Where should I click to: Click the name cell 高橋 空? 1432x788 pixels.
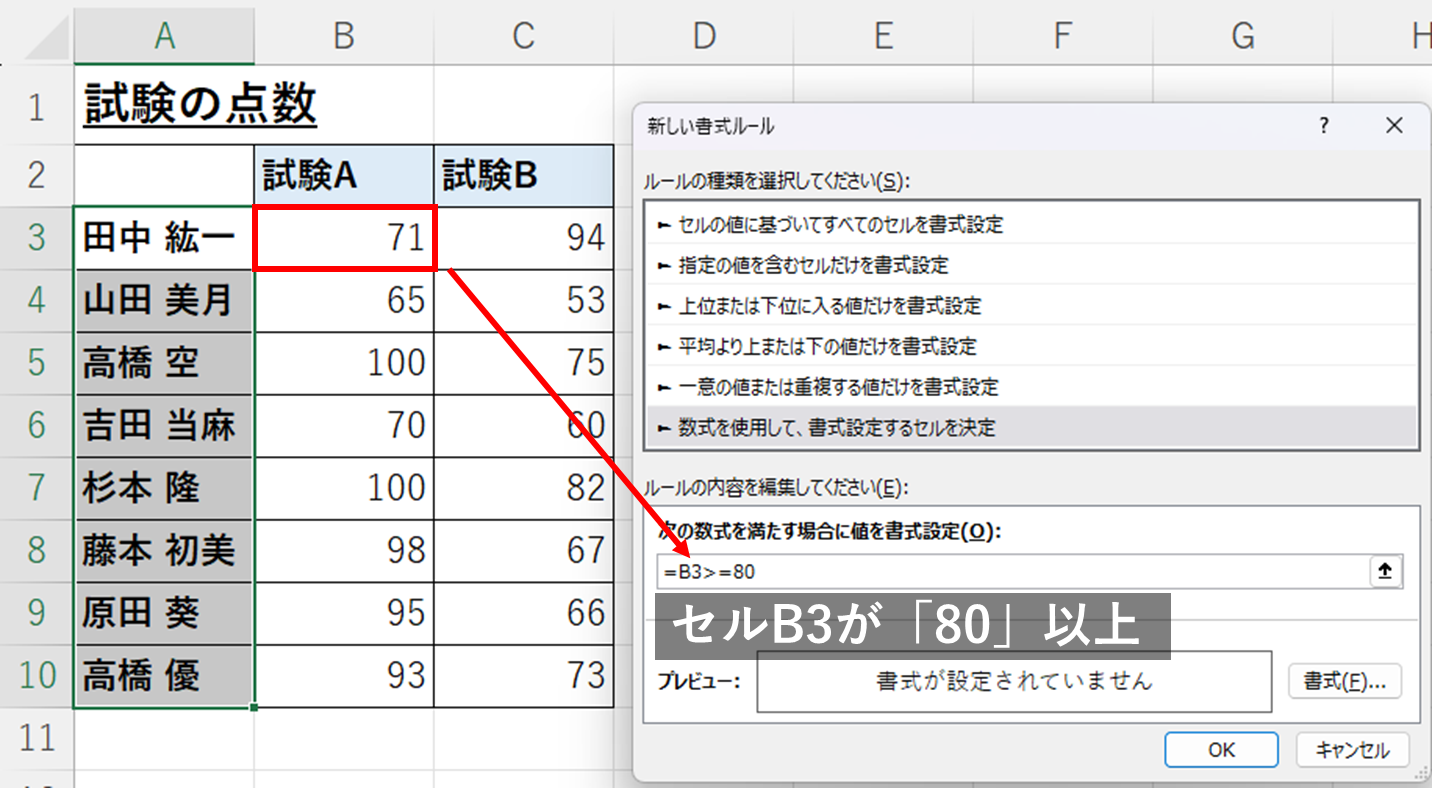(164, 363)
